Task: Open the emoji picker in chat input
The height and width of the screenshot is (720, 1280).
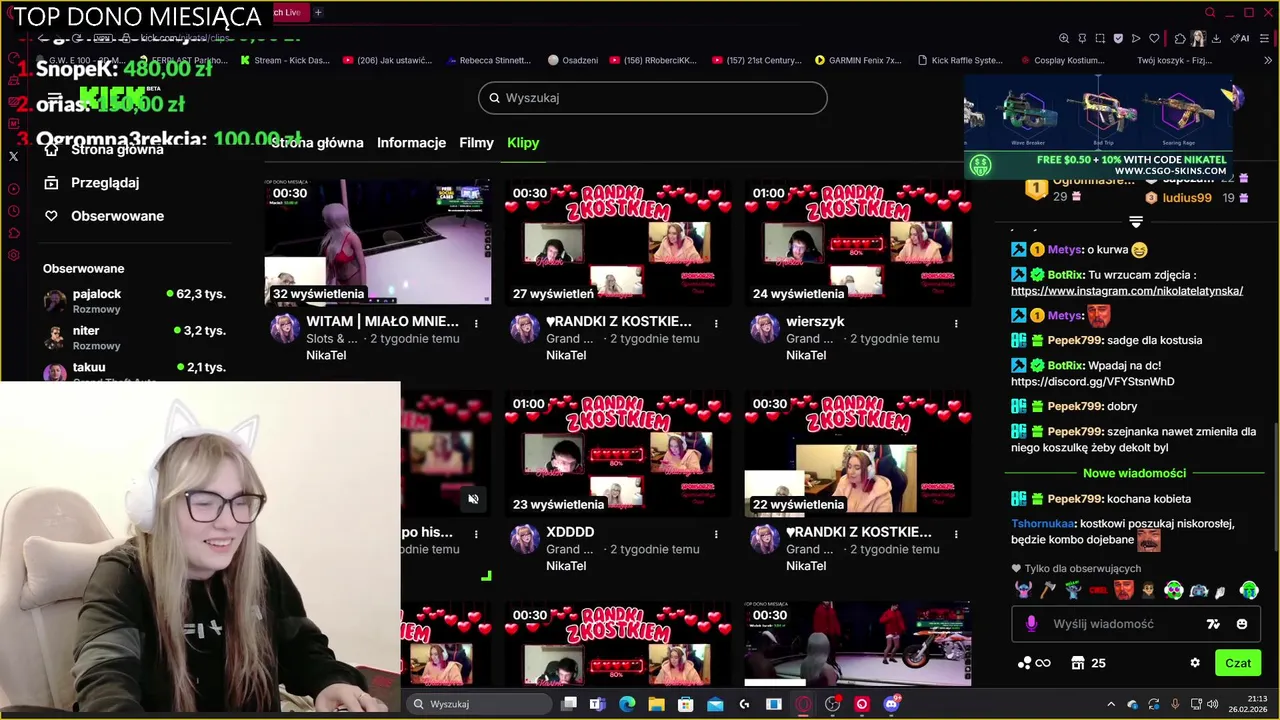Action: click(x=1242, y=624)
